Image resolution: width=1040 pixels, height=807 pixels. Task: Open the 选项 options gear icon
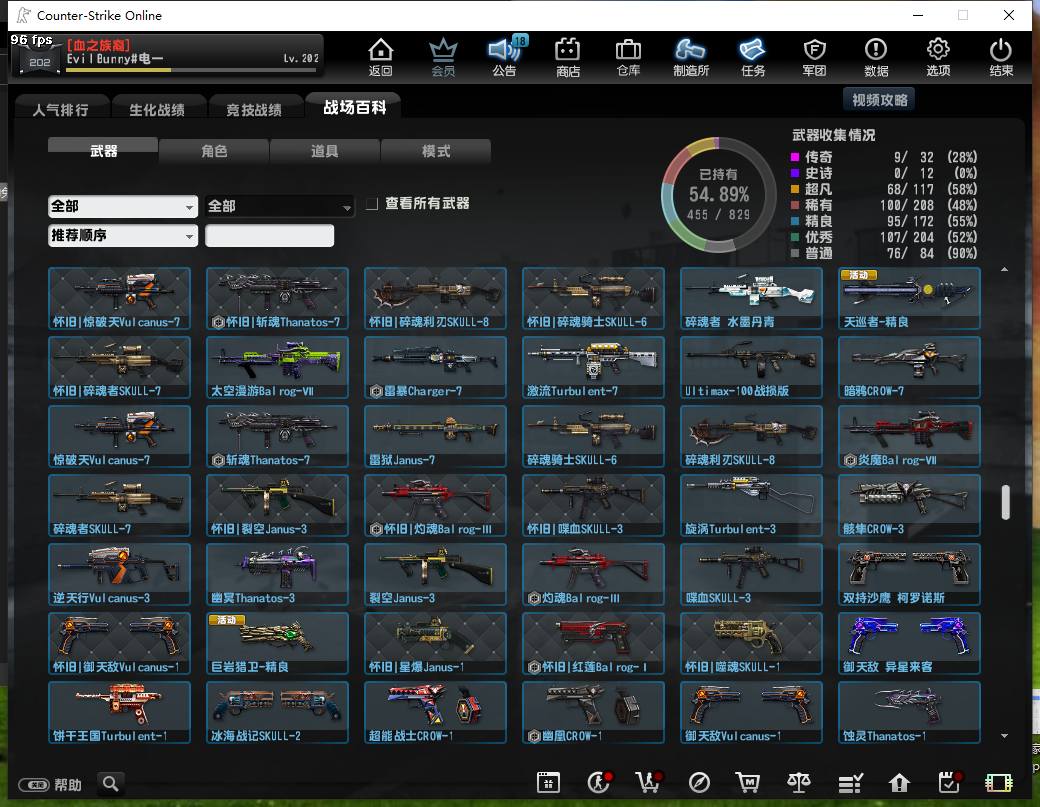coord(938,56)
